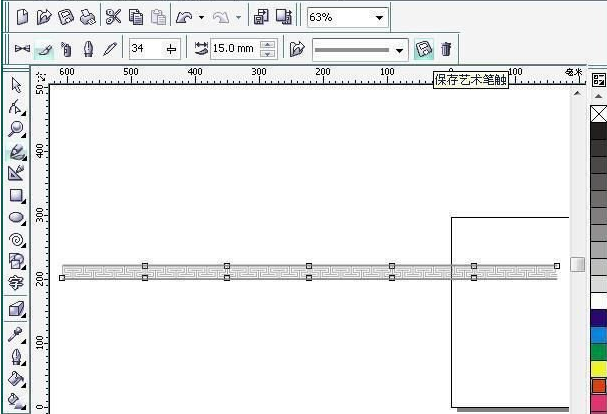Screen dimensions: 607x414
Task: Open a file with the Open icon
Action: point(44,17)
